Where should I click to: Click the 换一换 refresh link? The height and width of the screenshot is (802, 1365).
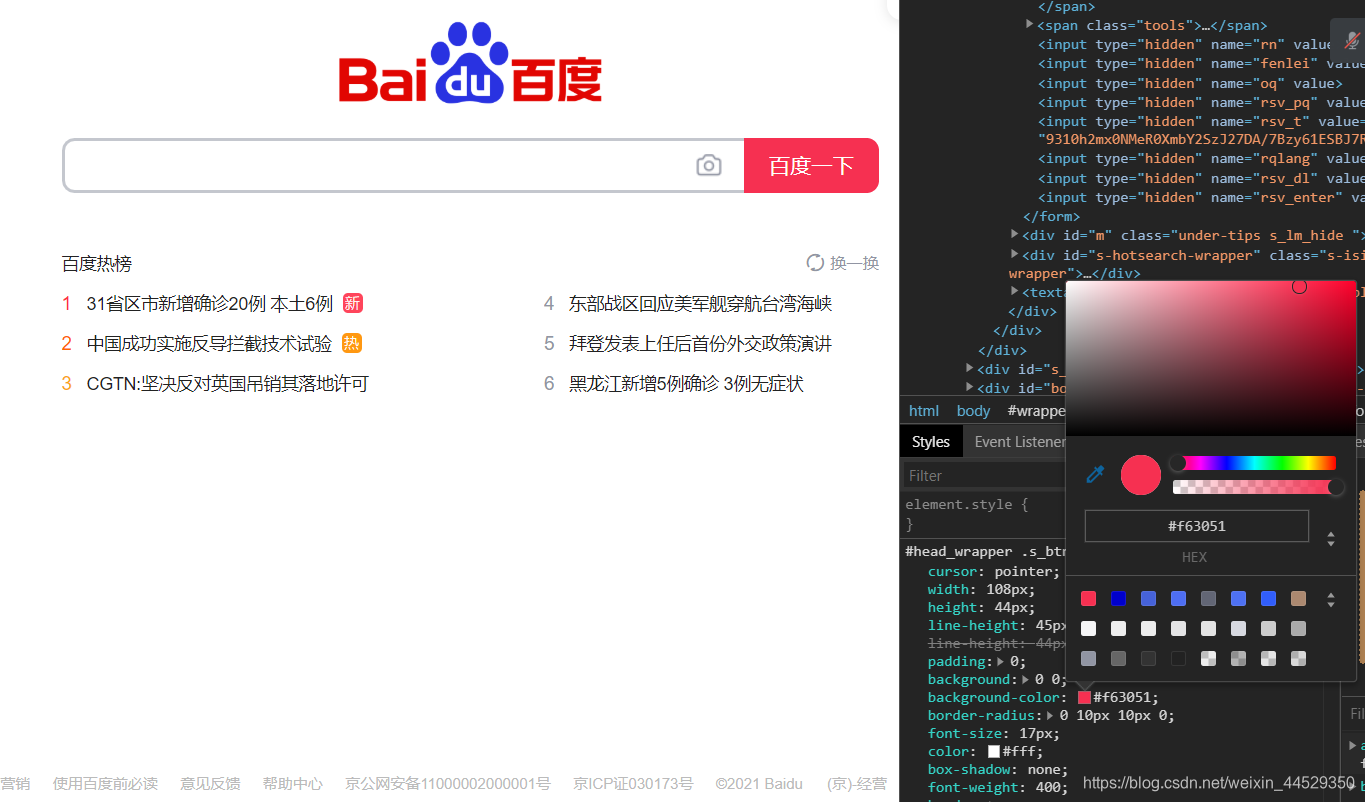click(843, 263)
